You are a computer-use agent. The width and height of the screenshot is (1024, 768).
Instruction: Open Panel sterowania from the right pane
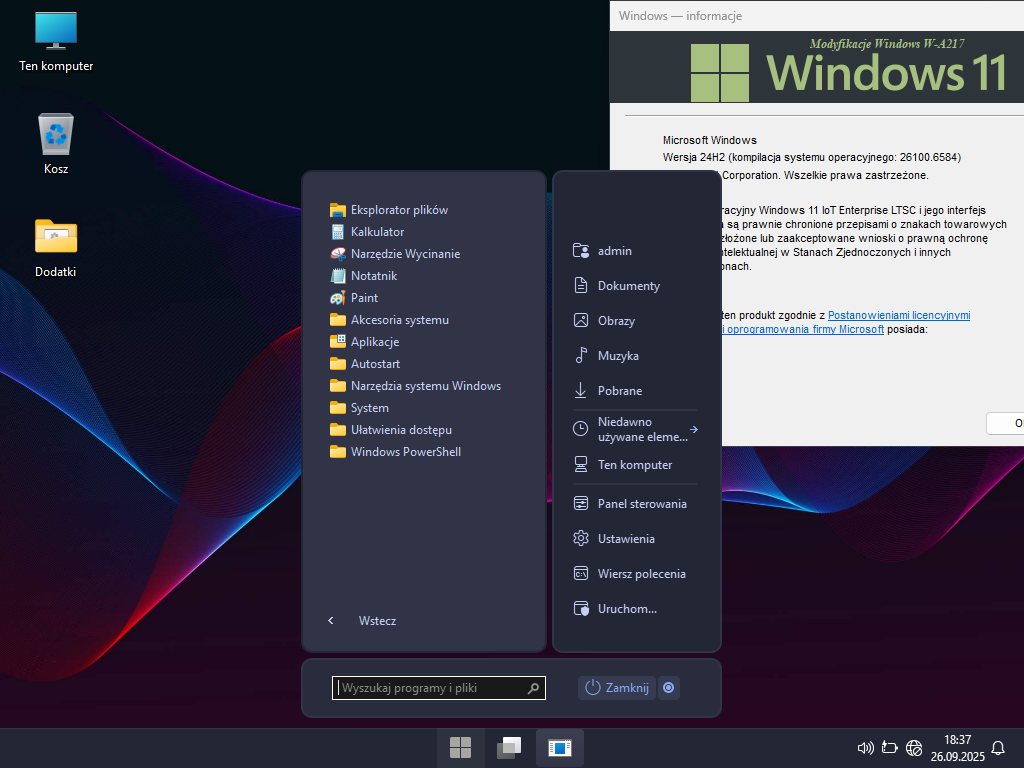click(x=641, y=504)
